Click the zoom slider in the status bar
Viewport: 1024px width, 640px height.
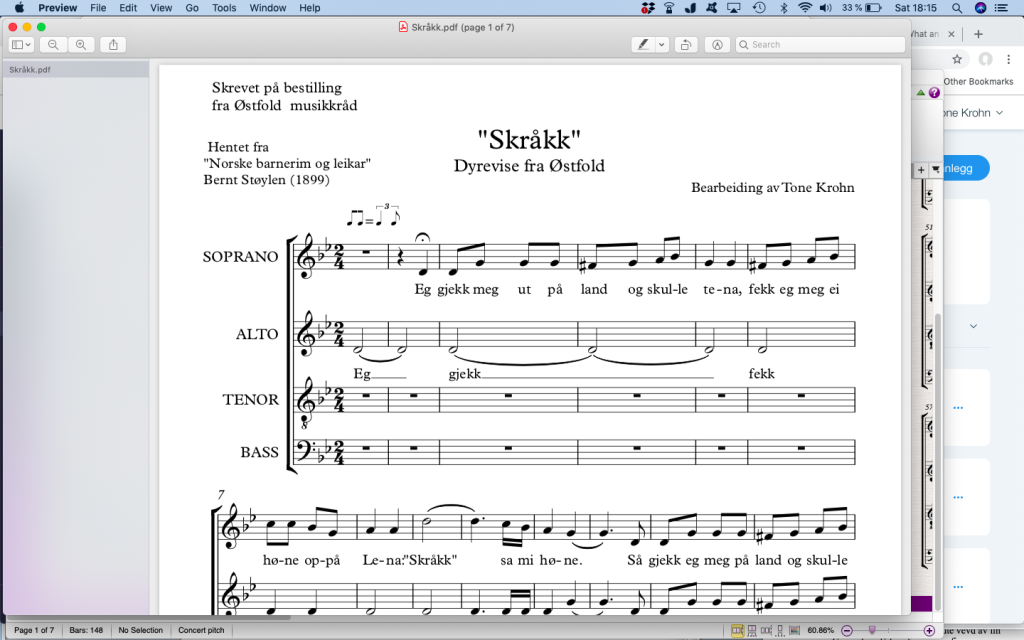(x=888, y=630)
